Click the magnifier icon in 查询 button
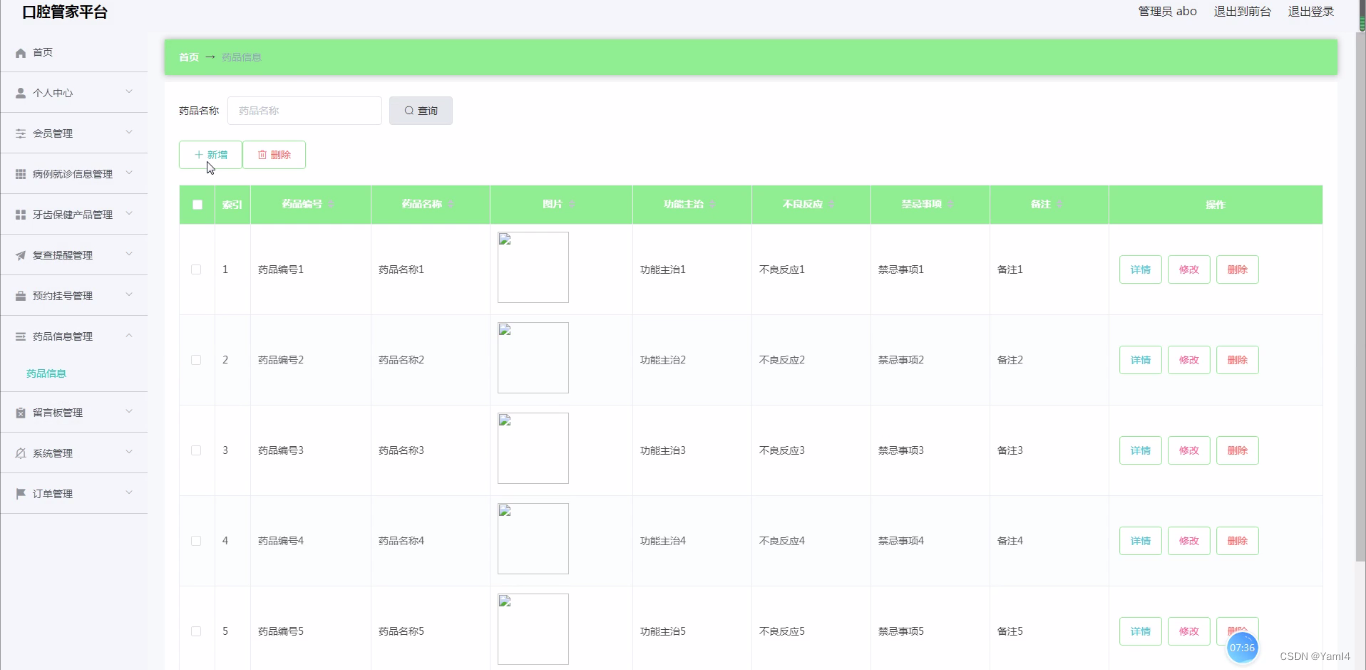This screenshot has height=670, width=1366. click(409, 111)
